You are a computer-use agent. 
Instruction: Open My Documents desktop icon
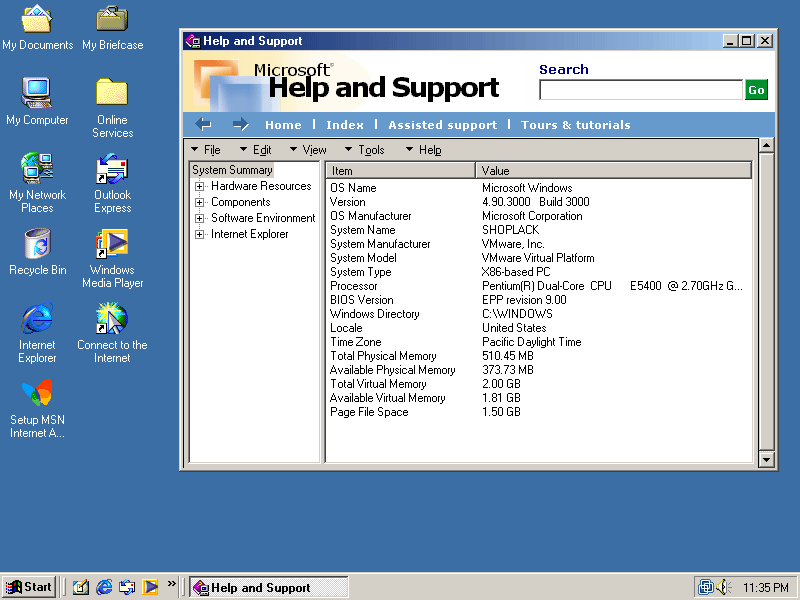(x=37, y=28)
